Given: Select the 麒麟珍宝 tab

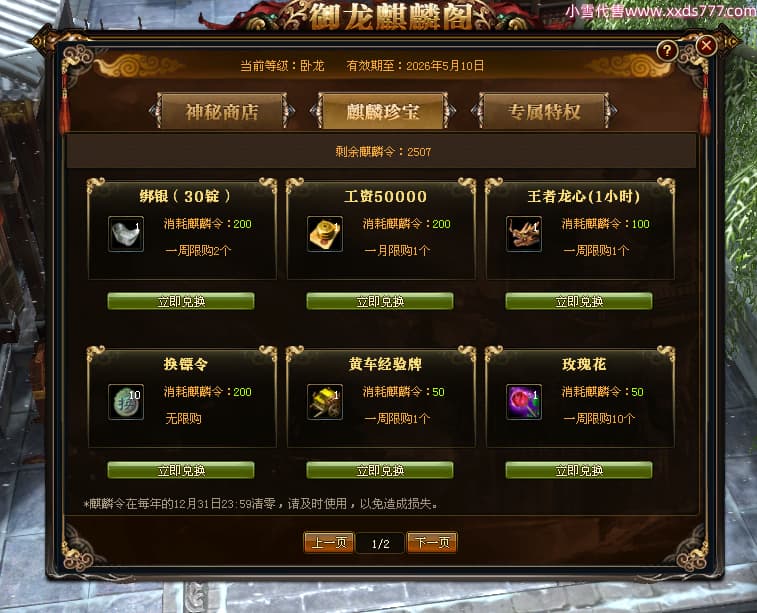Looking at the screenshot, I should coord(382,112).
